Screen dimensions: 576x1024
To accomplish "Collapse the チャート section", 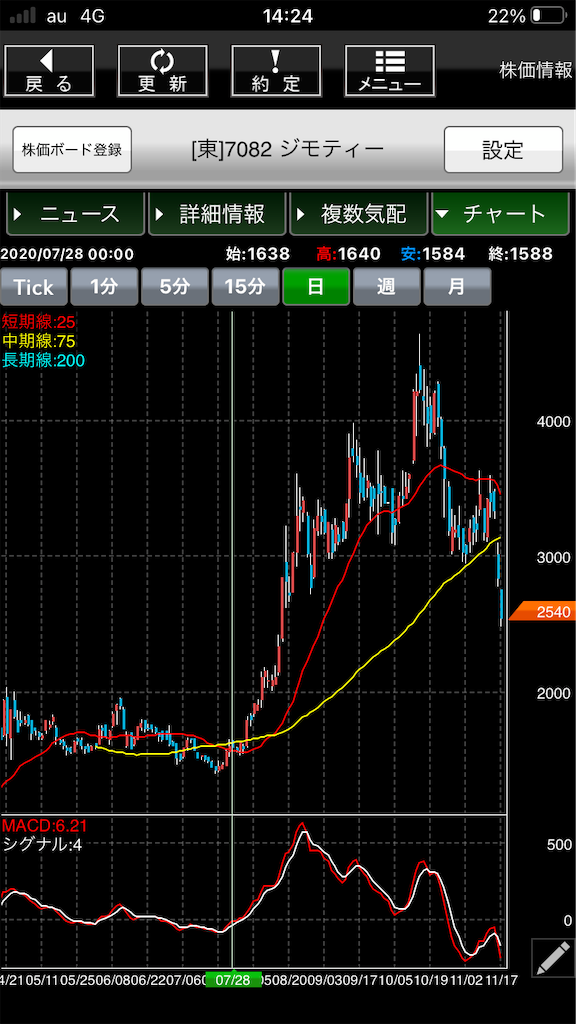I will click(x=500, y=214).
